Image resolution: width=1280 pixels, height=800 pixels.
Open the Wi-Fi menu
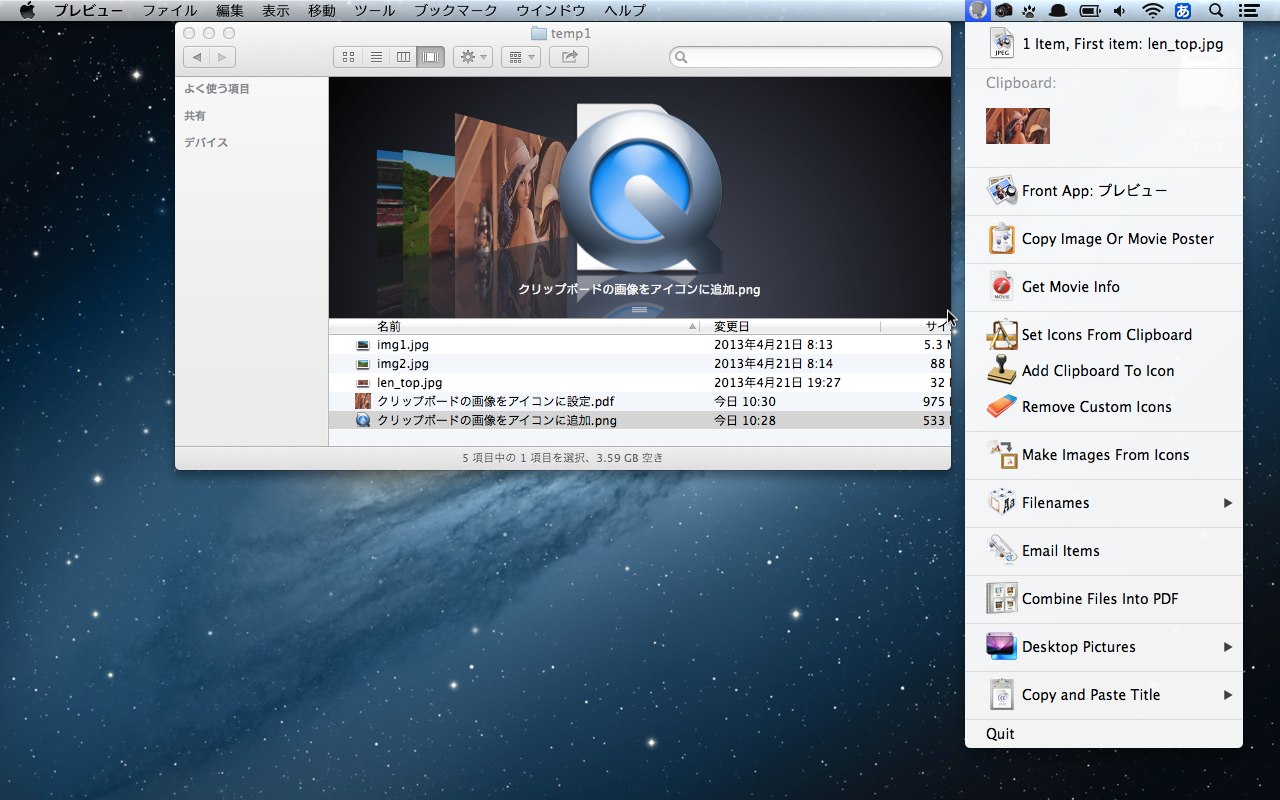click(x=1153, y=11)
